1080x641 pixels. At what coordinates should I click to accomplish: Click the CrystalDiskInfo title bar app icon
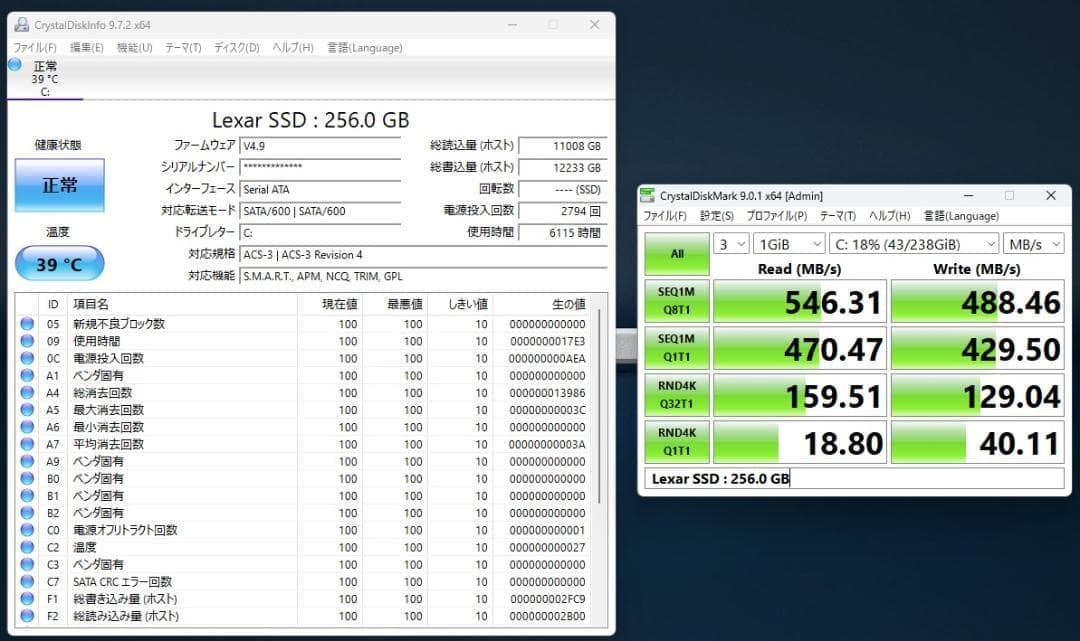[21, 24]
